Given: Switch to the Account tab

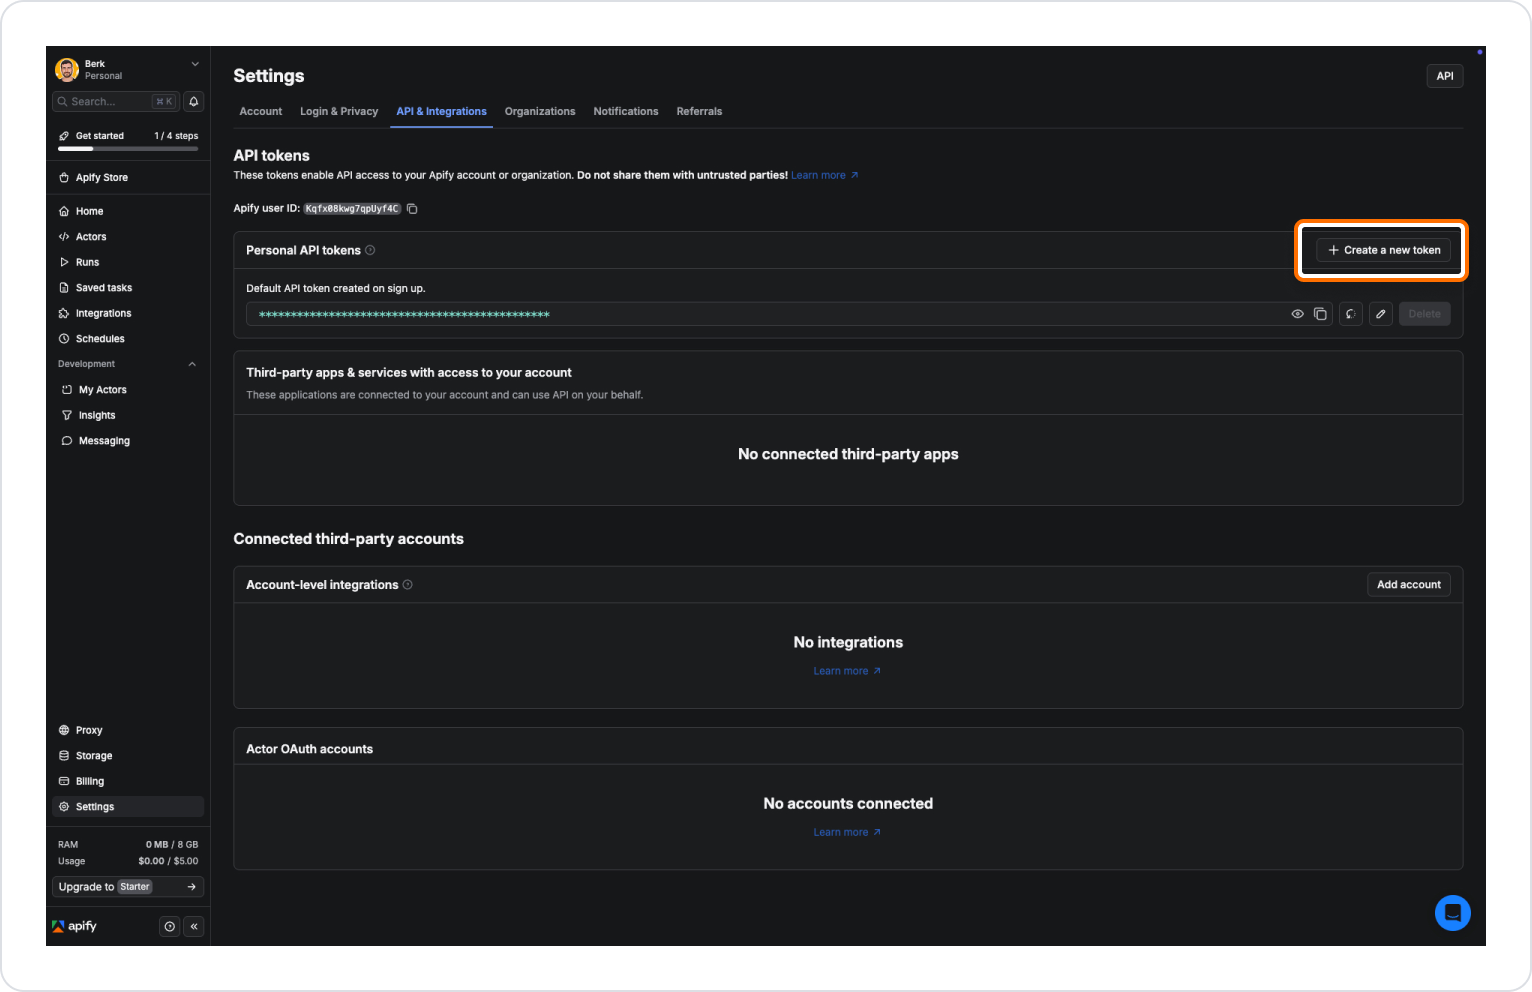Looking at the screenshot, I should tap(261, 111).
